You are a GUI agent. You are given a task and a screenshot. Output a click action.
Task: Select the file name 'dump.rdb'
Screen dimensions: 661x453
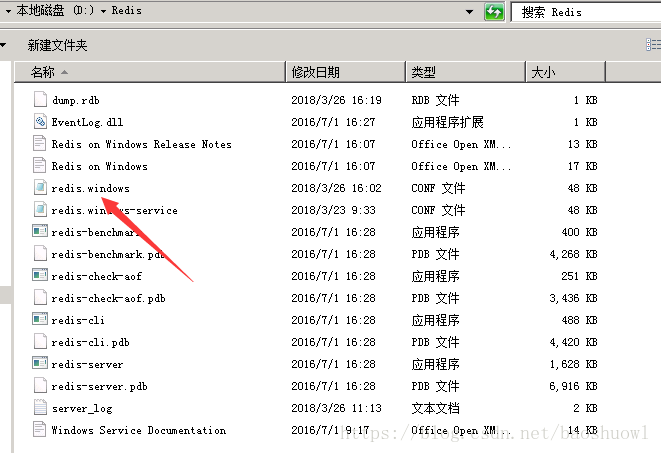(76, 100)
